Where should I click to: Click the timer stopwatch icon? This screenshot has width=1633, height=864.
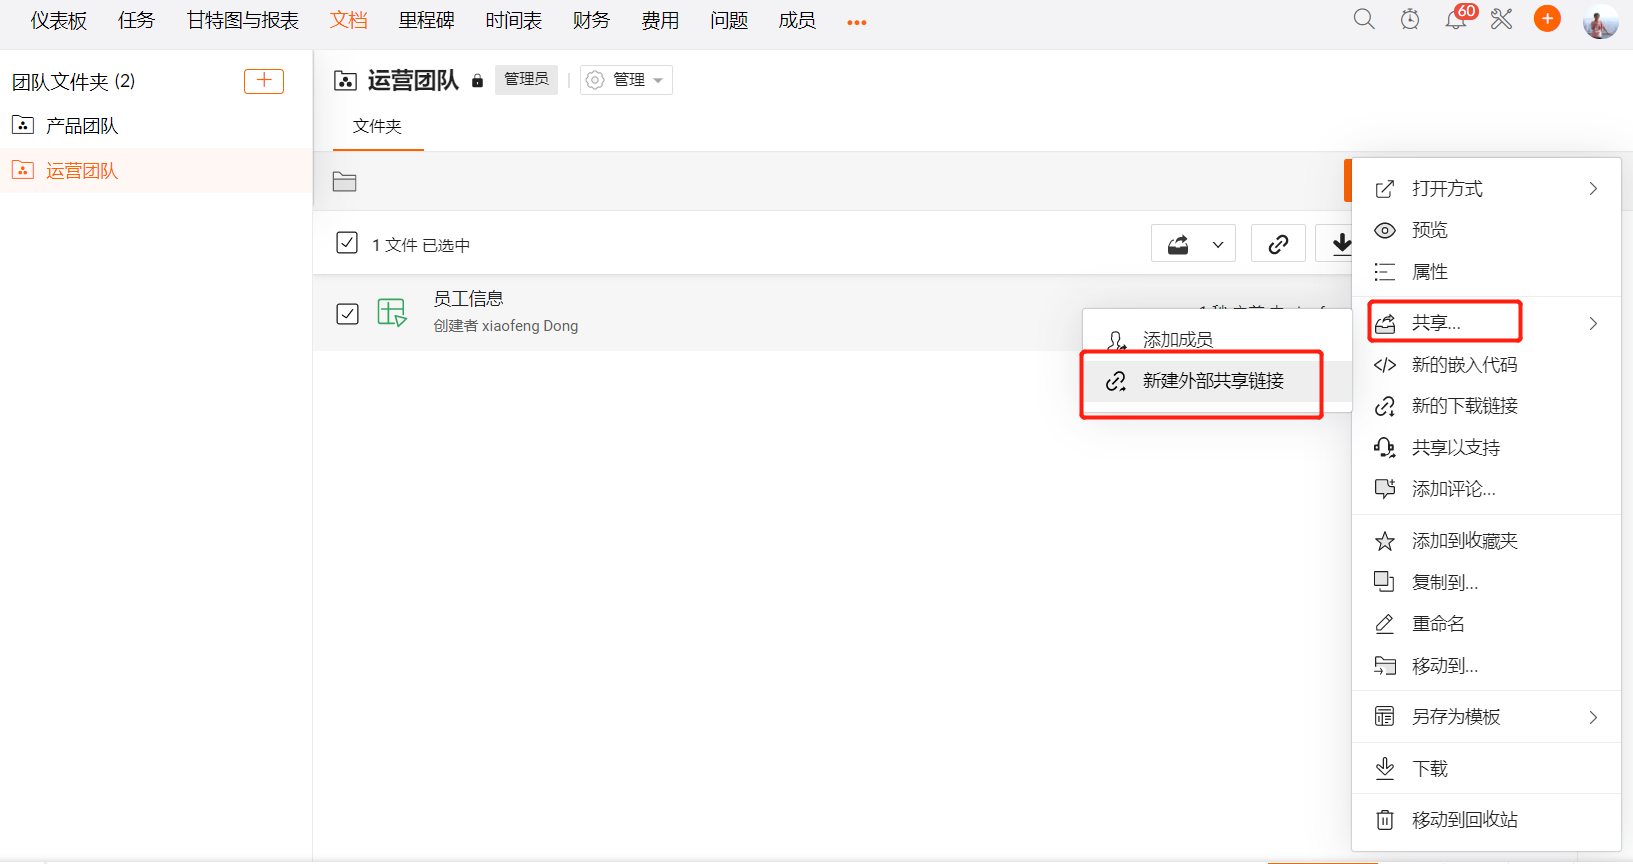coord(1410,20)
